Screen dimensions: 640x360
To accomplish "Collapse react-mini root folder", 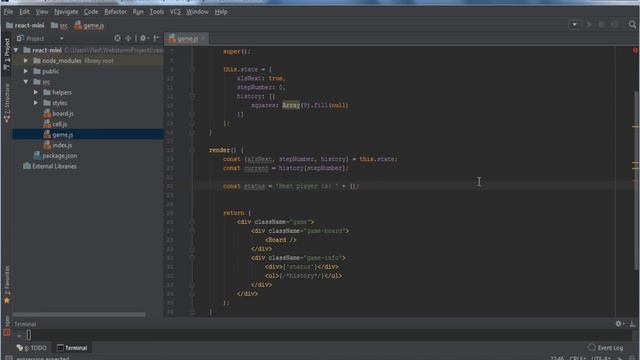I will [x=16, y=50].
